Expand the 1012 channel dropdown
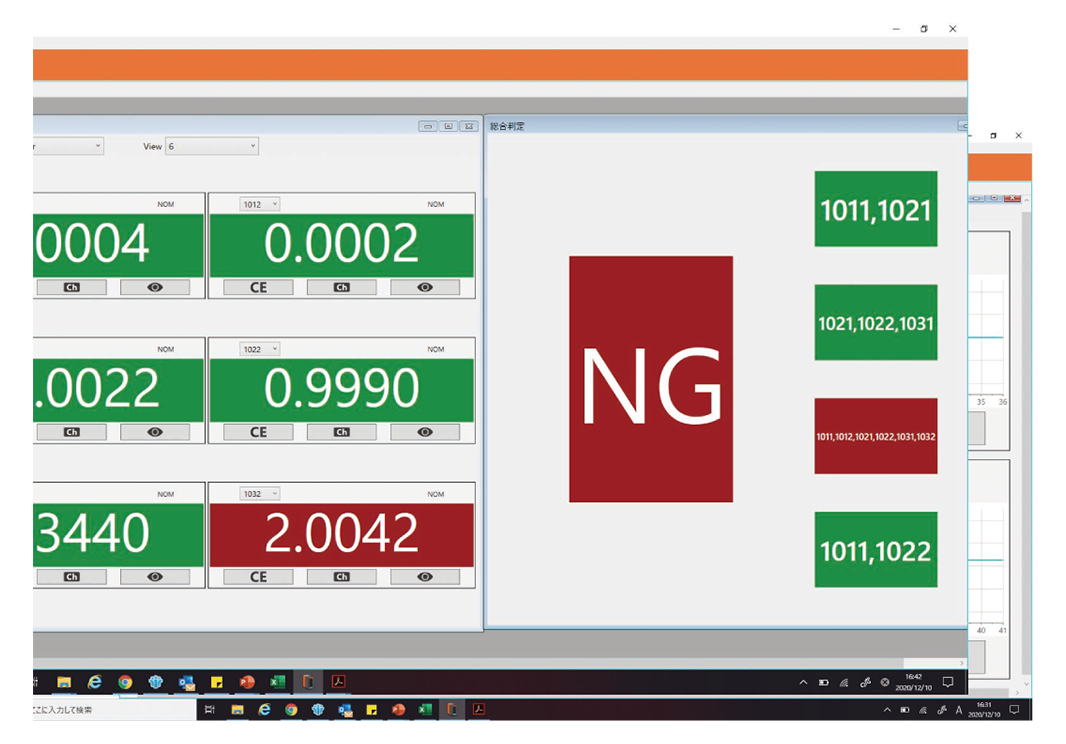Image resolution: width=1066 pixels, height=744 pixels. [260, 205]
